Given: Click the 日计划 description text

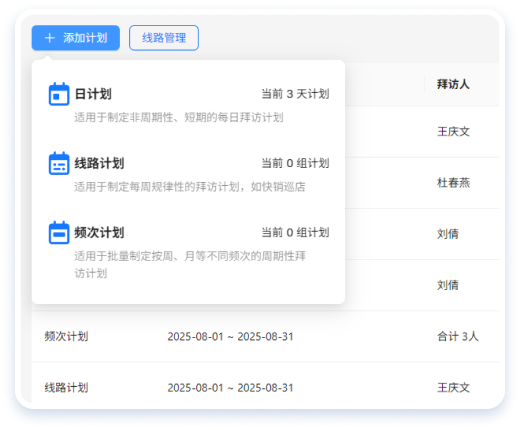Looking at the screenshot, I should click(179, 117).
